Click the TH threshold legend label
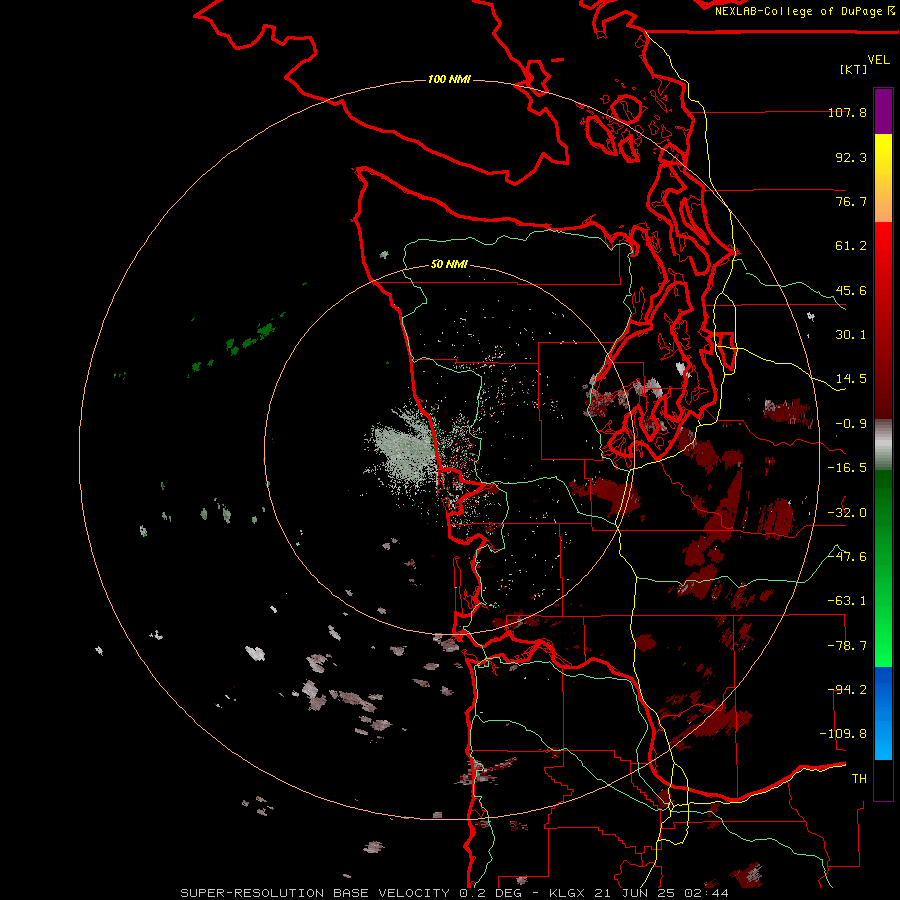 coord(859,779)
